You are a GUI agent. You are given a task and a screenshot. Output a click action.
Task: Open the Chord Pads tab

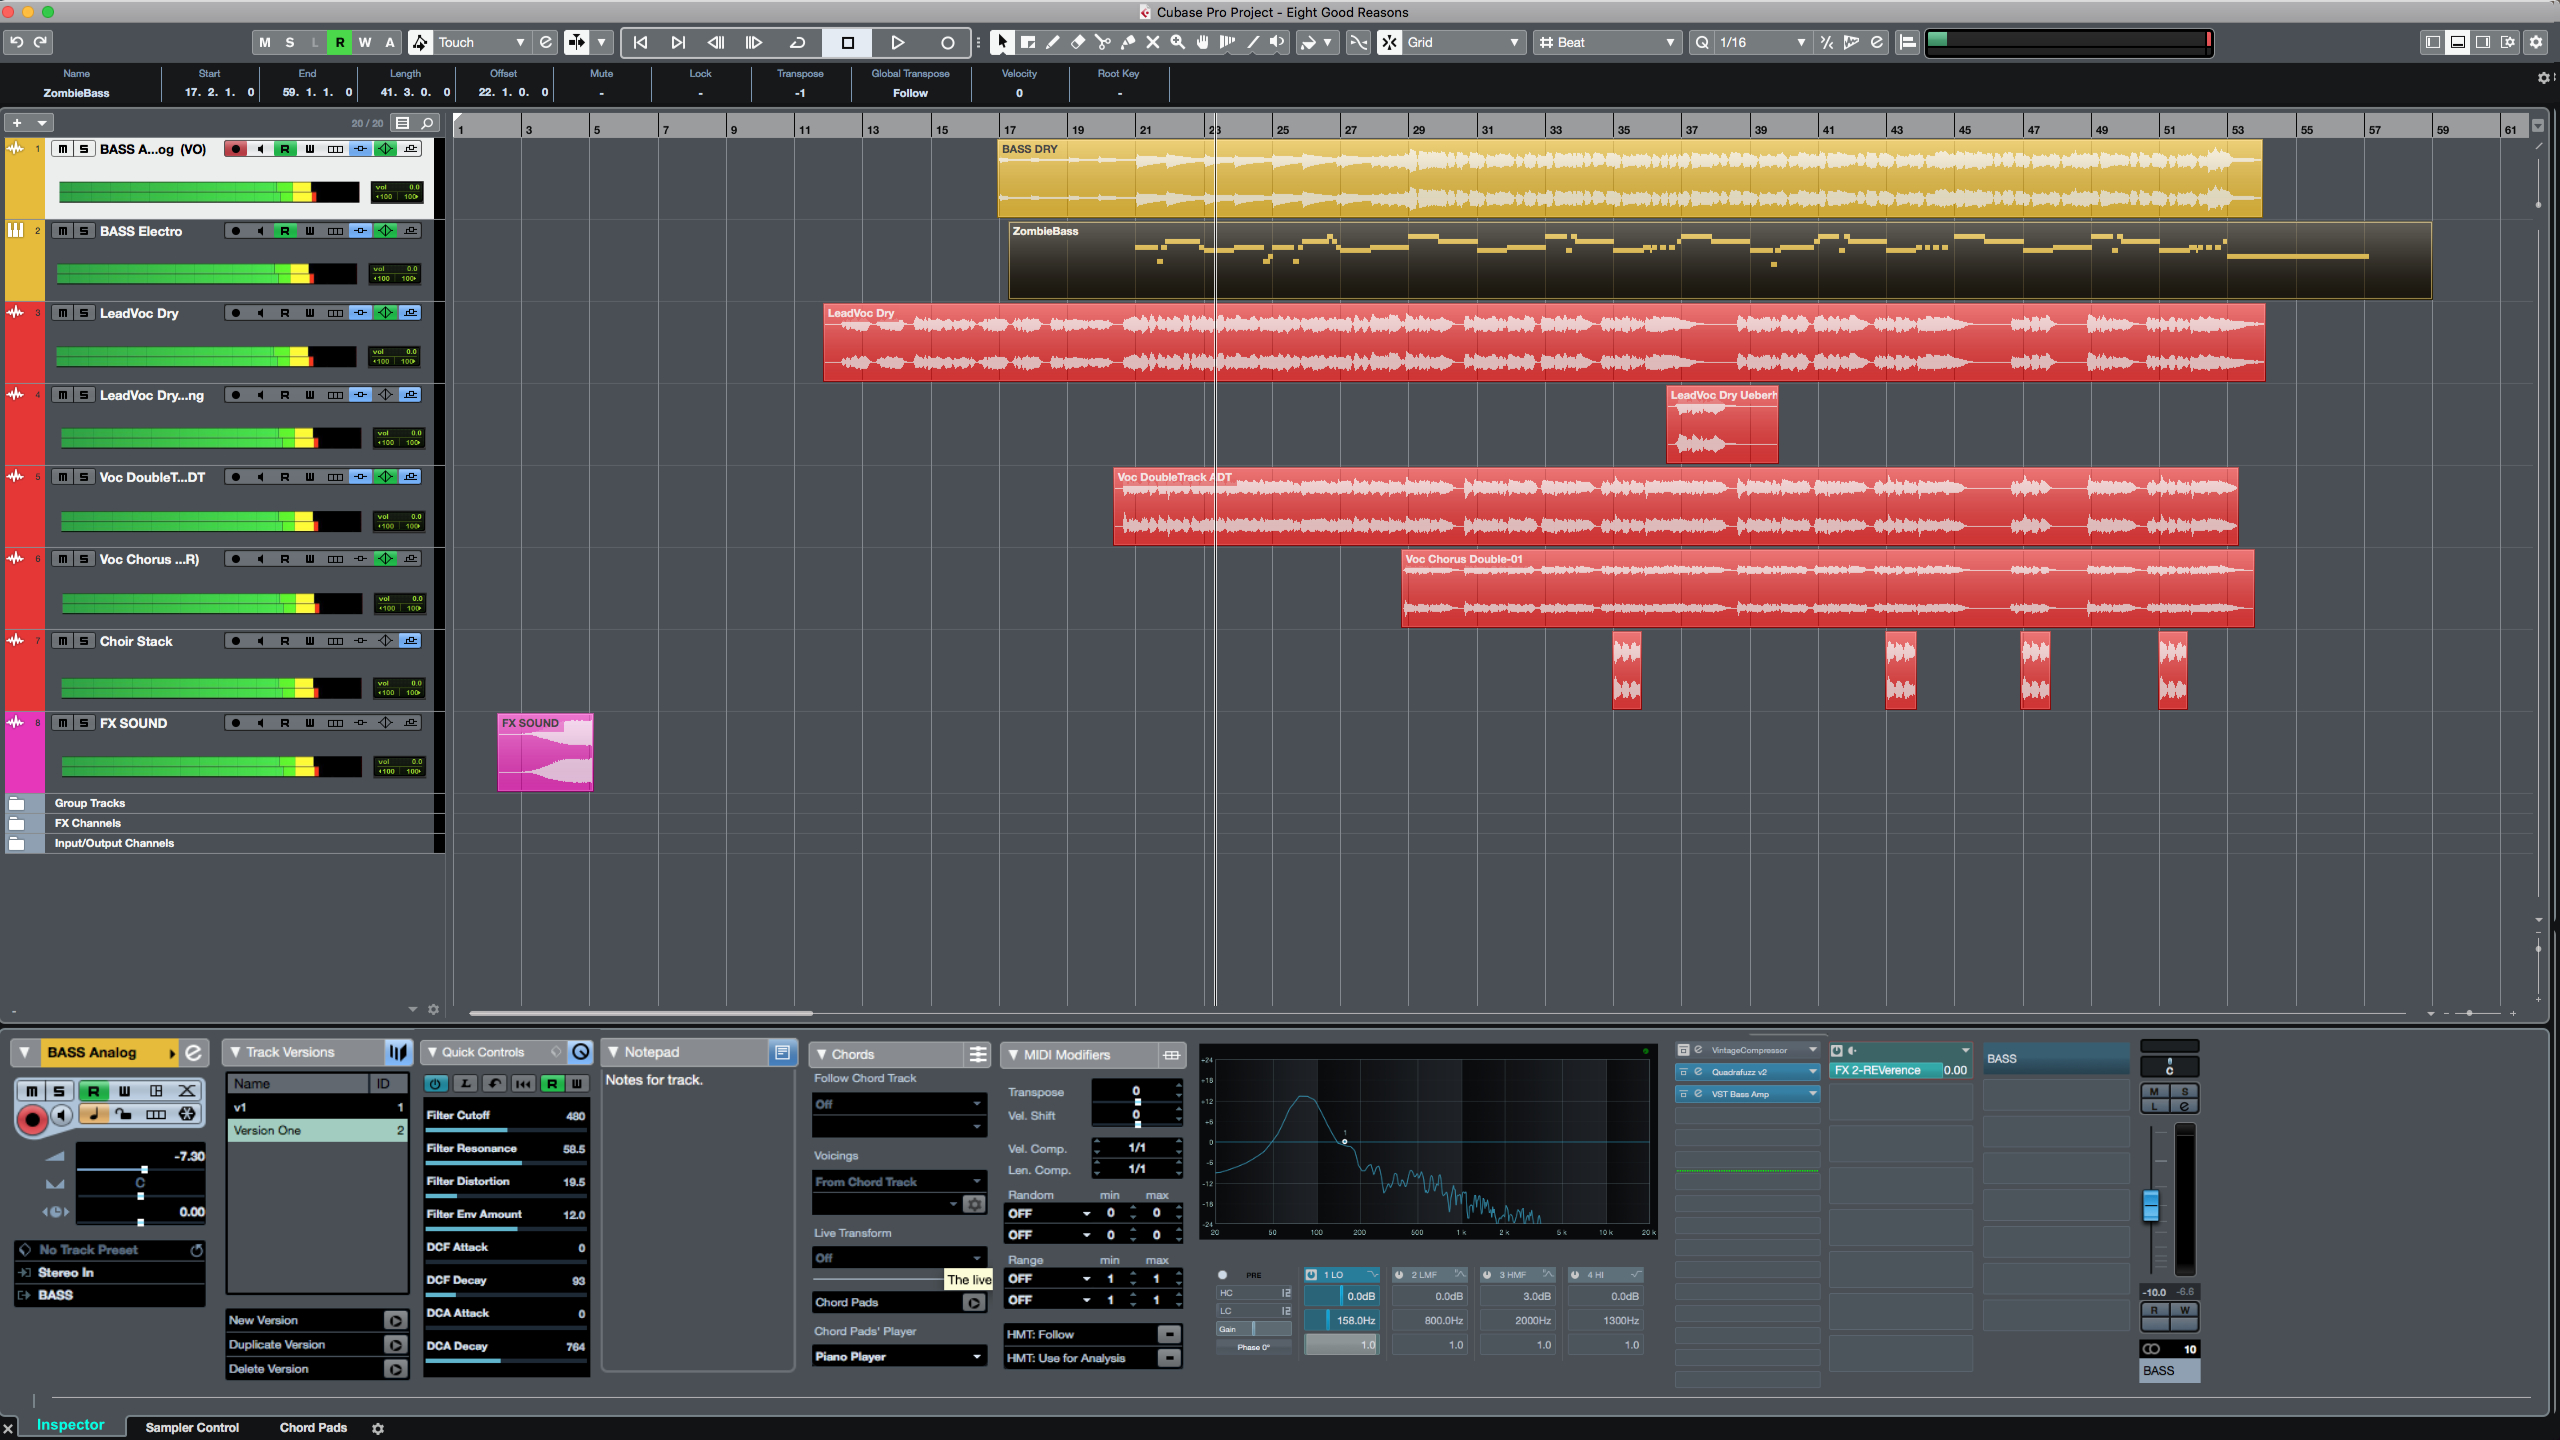pyautogui.click(x=313, y=1427)
